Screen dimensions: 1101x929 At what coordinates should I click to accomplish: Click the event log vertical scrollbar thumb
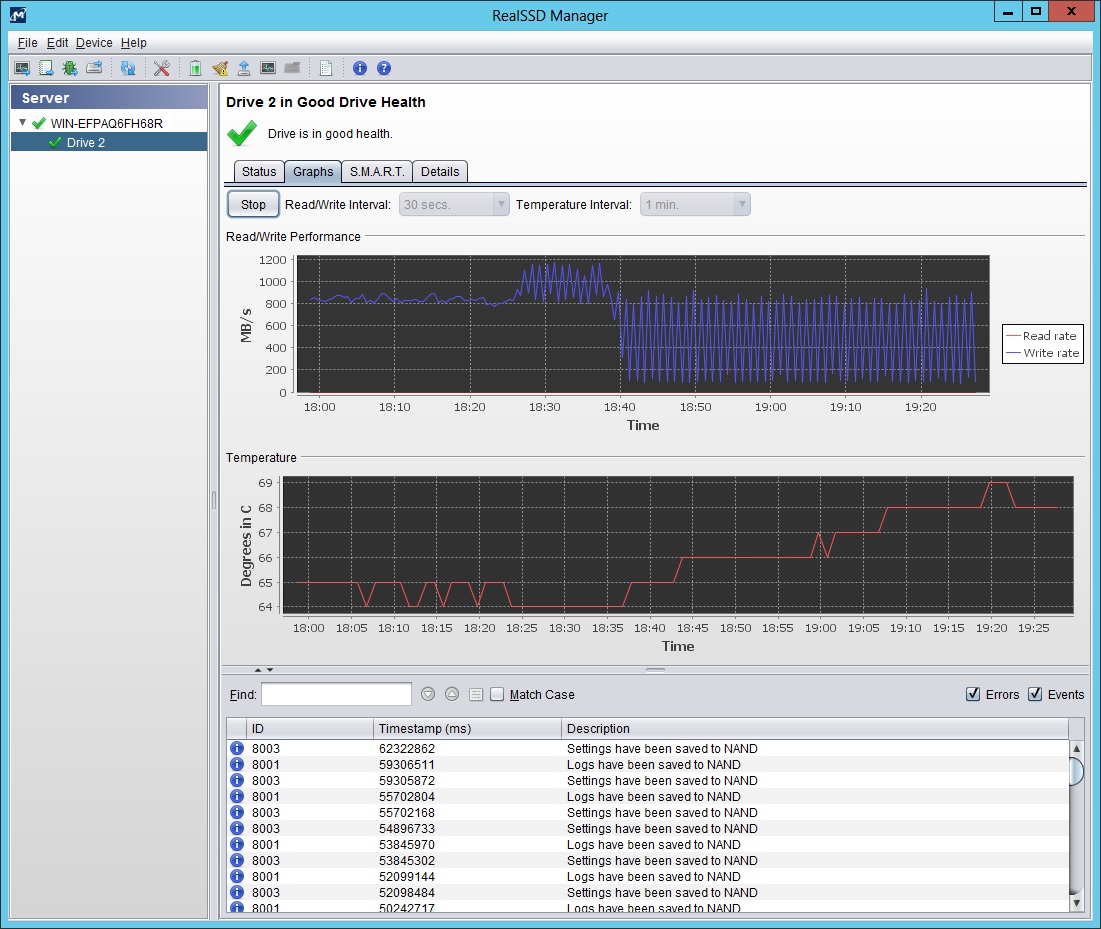(x=1076, y=772)
